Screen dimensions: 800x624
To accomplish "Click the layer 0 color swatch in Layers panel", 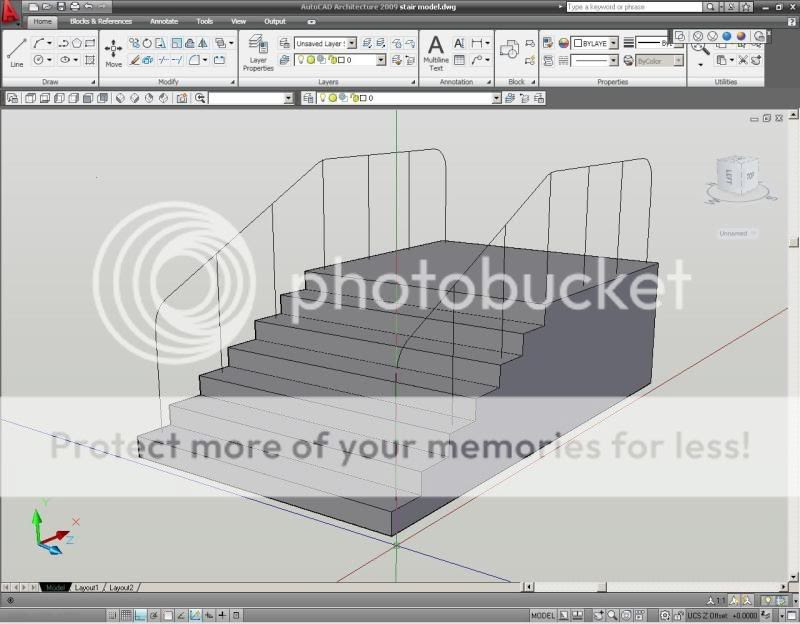I will [341, 60].
